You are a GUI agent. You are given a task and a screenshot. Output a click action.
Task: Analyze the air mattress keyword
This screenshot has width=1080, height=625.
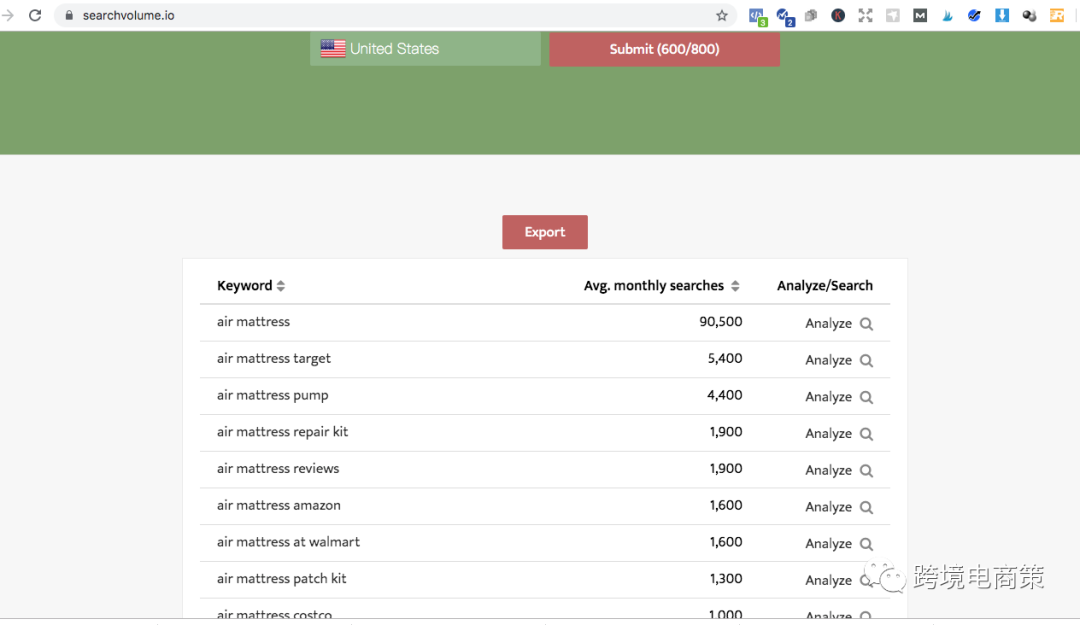(x=828, y=324)
